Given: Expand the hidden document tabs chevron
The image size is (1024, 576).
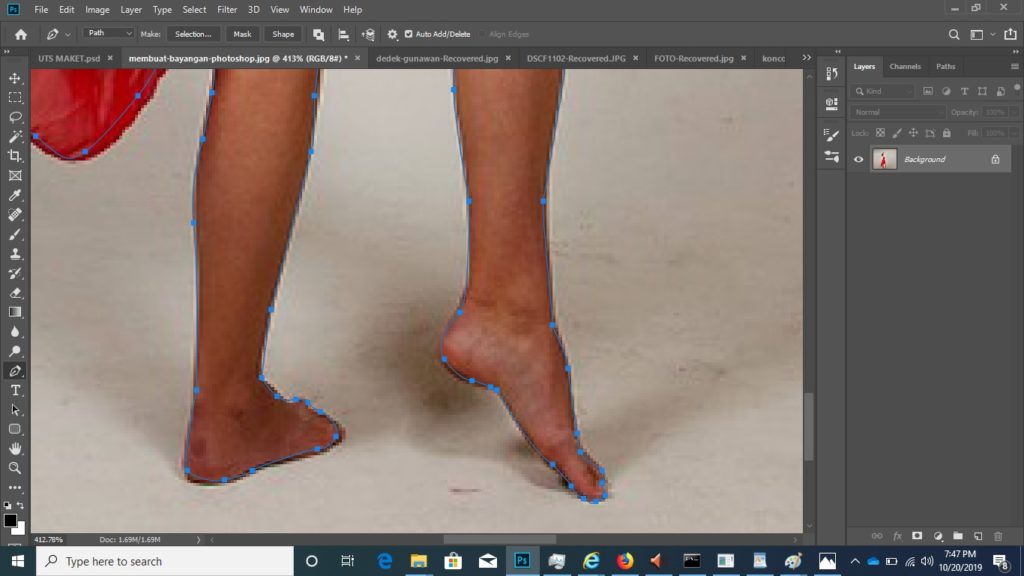Looking at the screenshot, I should (807, 58).
